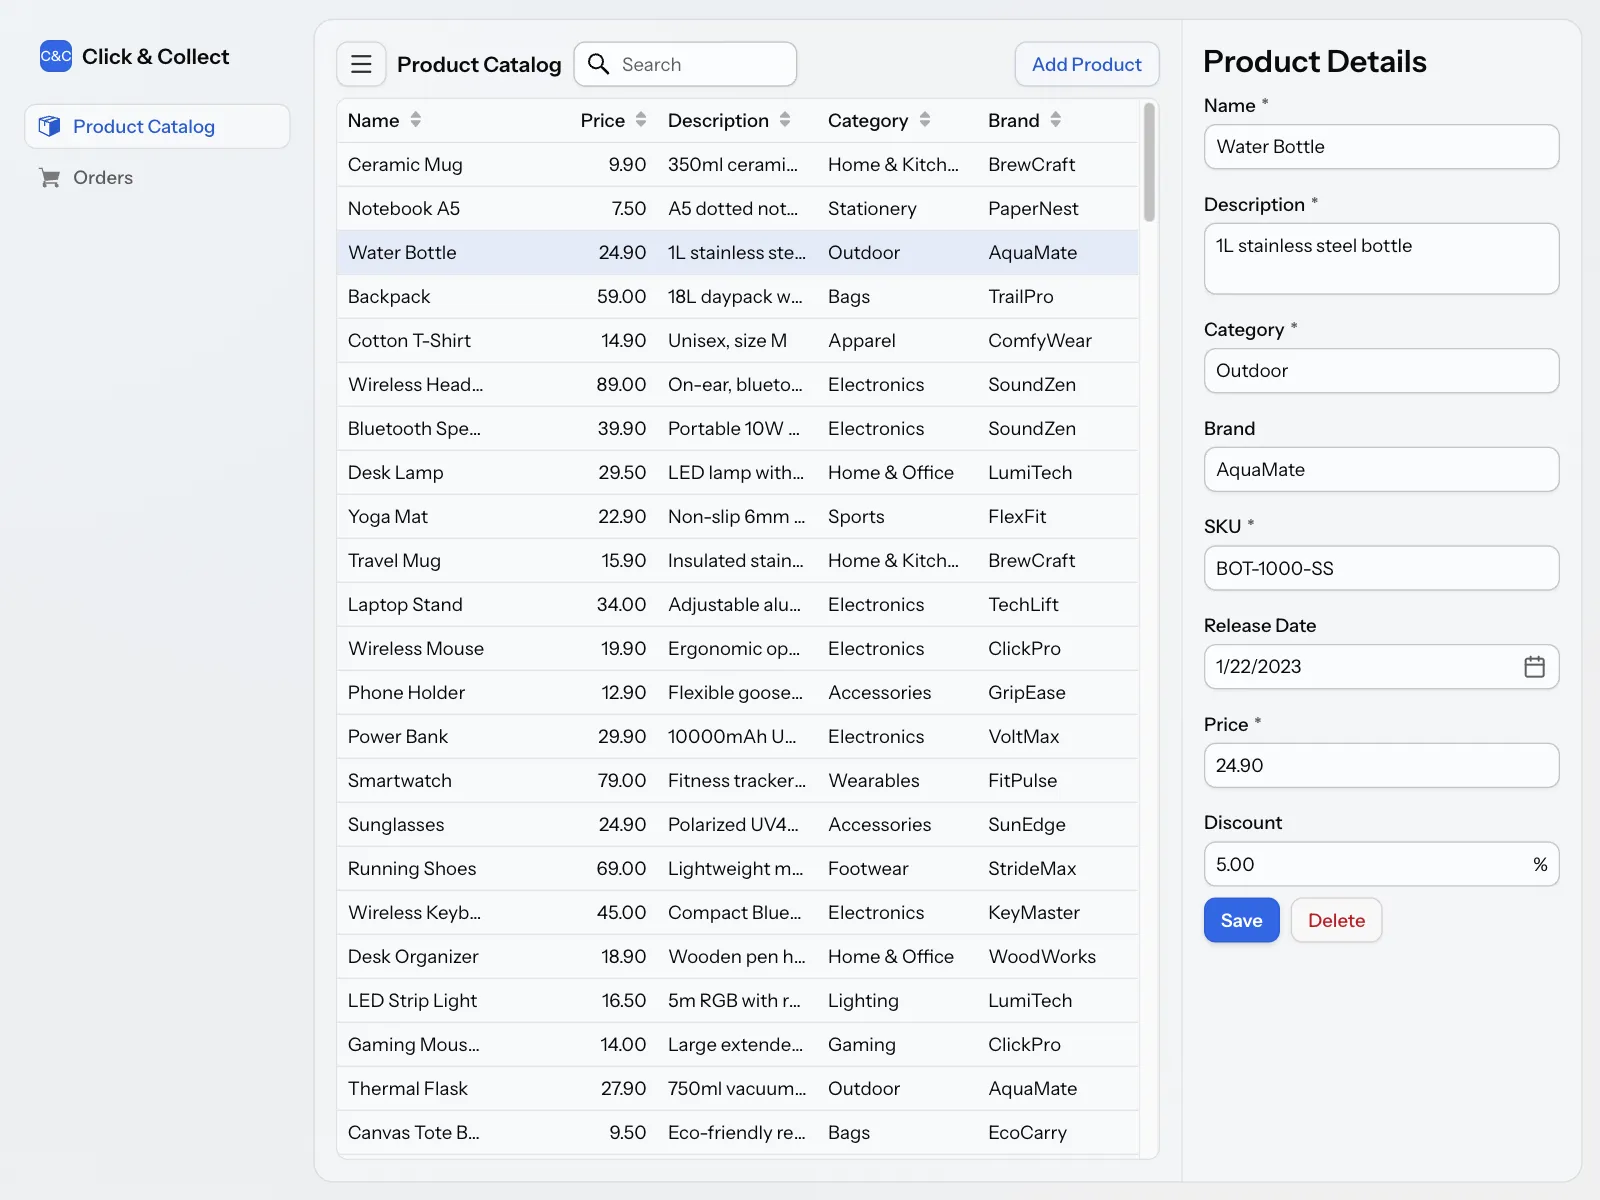Click the Product Catalog box icon
The image size is (1600, 1200).
[x=49, y=126]
